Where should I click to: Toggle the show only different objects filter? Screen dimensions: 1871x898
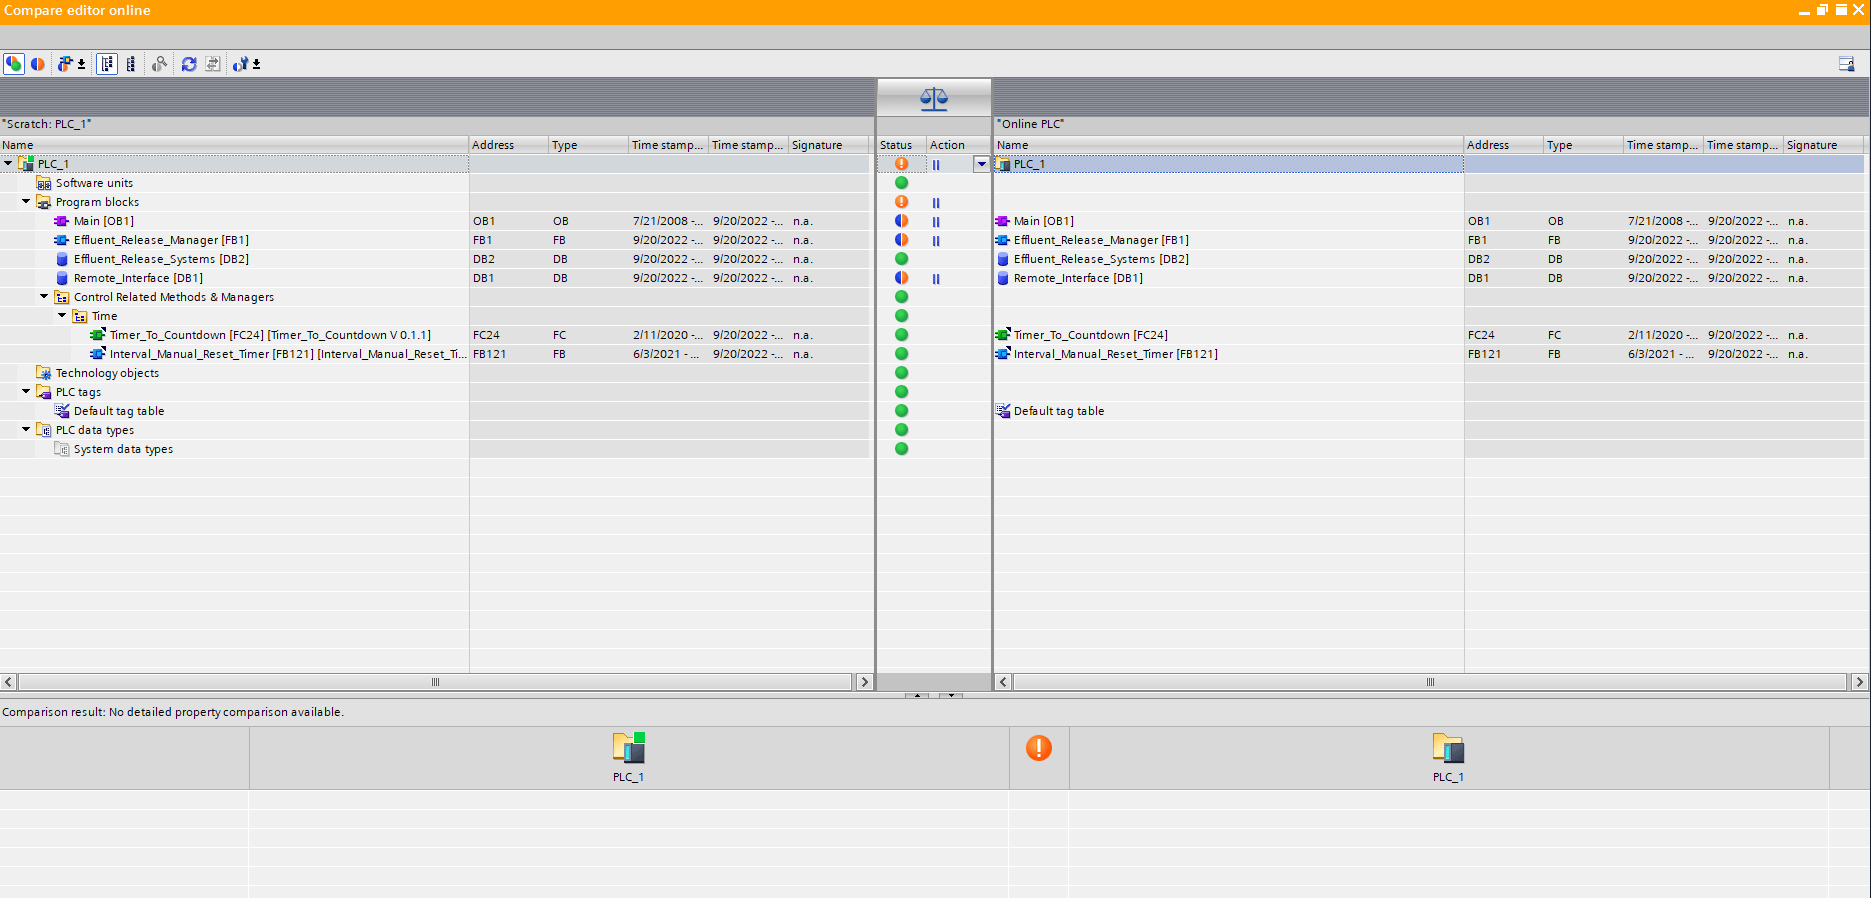click(38, 64)
